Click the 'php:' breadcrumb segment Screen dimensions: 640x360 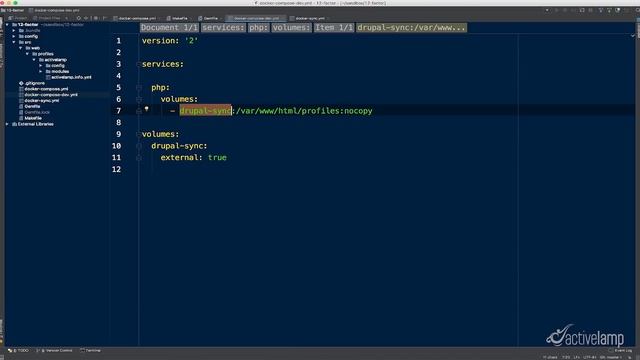258,28
